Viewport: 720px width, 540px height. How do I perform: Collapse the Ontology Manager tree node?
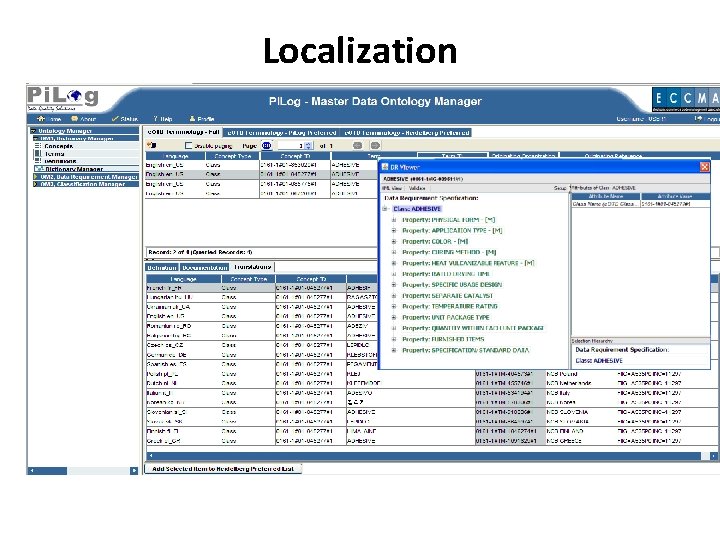(34, 131)
